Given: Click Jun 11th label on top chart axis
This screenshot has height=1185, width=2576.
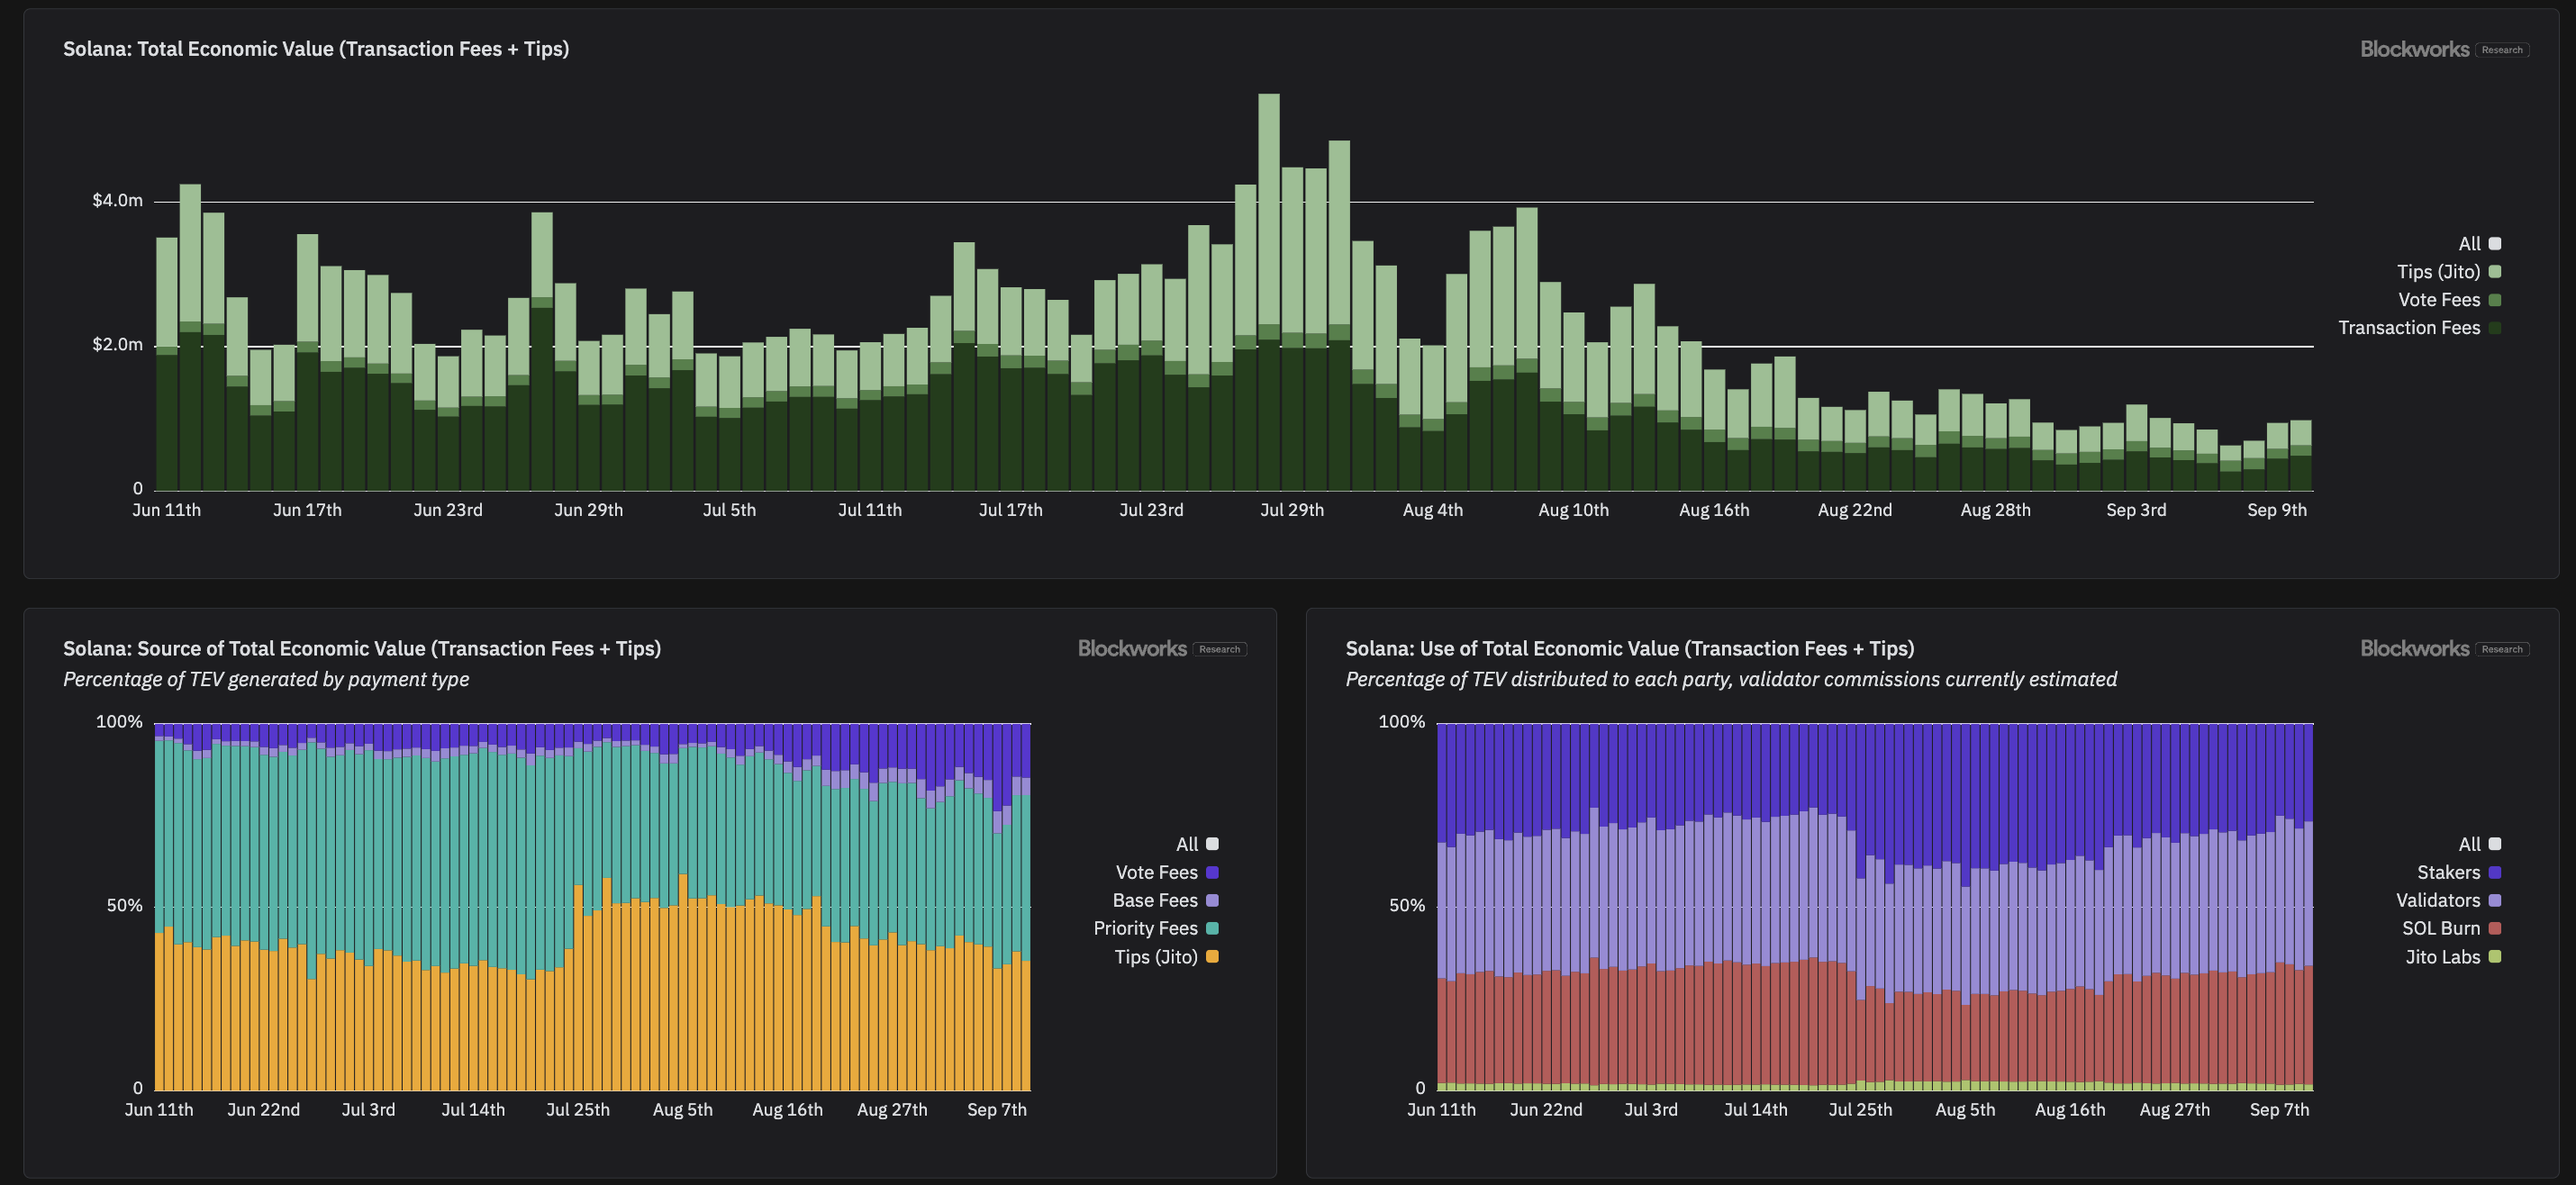Looking at the screenshot, I should [x=166, y=510].
